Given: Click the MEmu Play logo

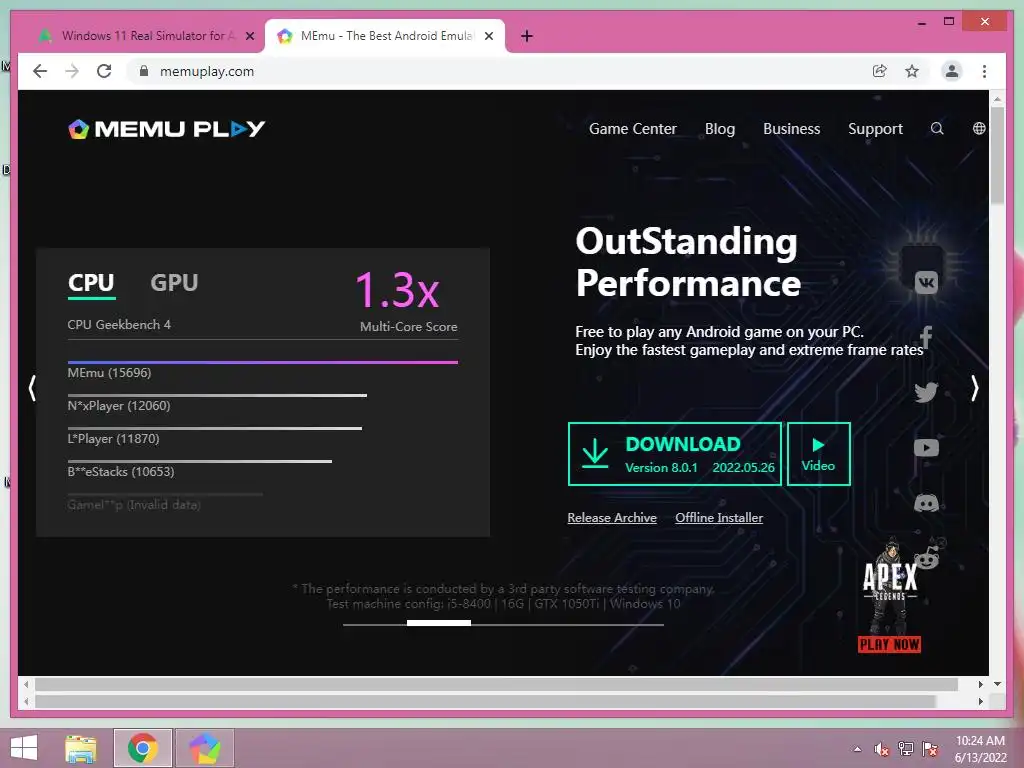Looking at the screenshot, I should pyautogui.click(x=167, y=129).
